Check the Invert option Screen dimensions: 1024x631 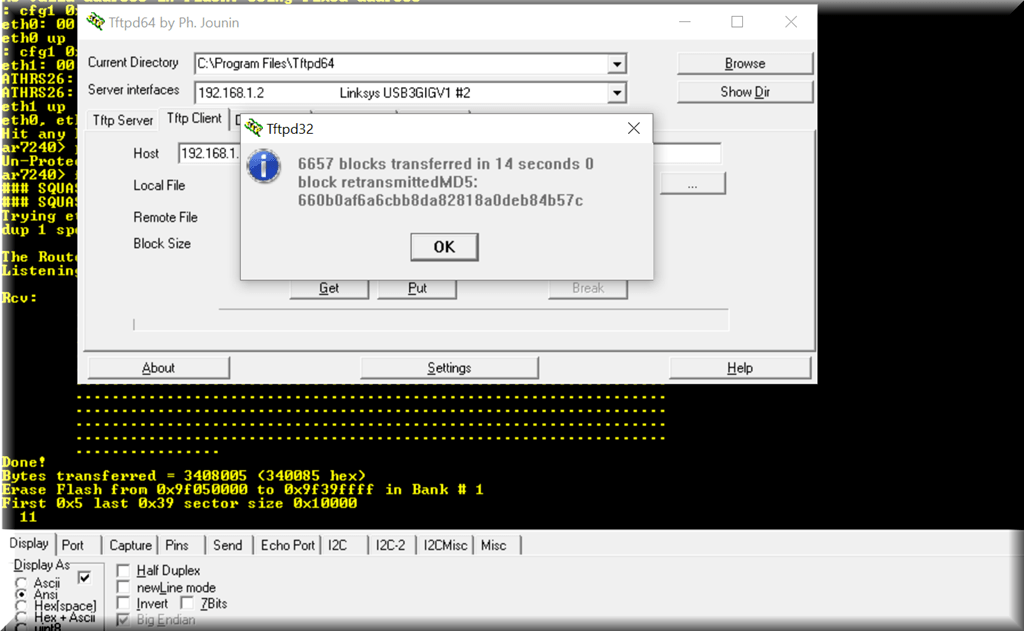123,604
